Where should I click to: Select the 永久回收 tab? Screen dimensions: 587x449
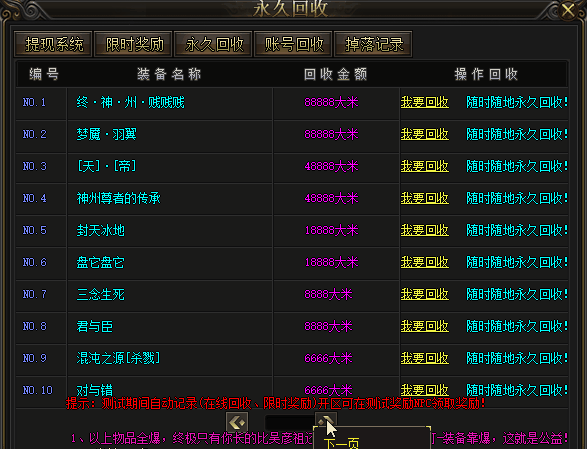click(213, 44)
